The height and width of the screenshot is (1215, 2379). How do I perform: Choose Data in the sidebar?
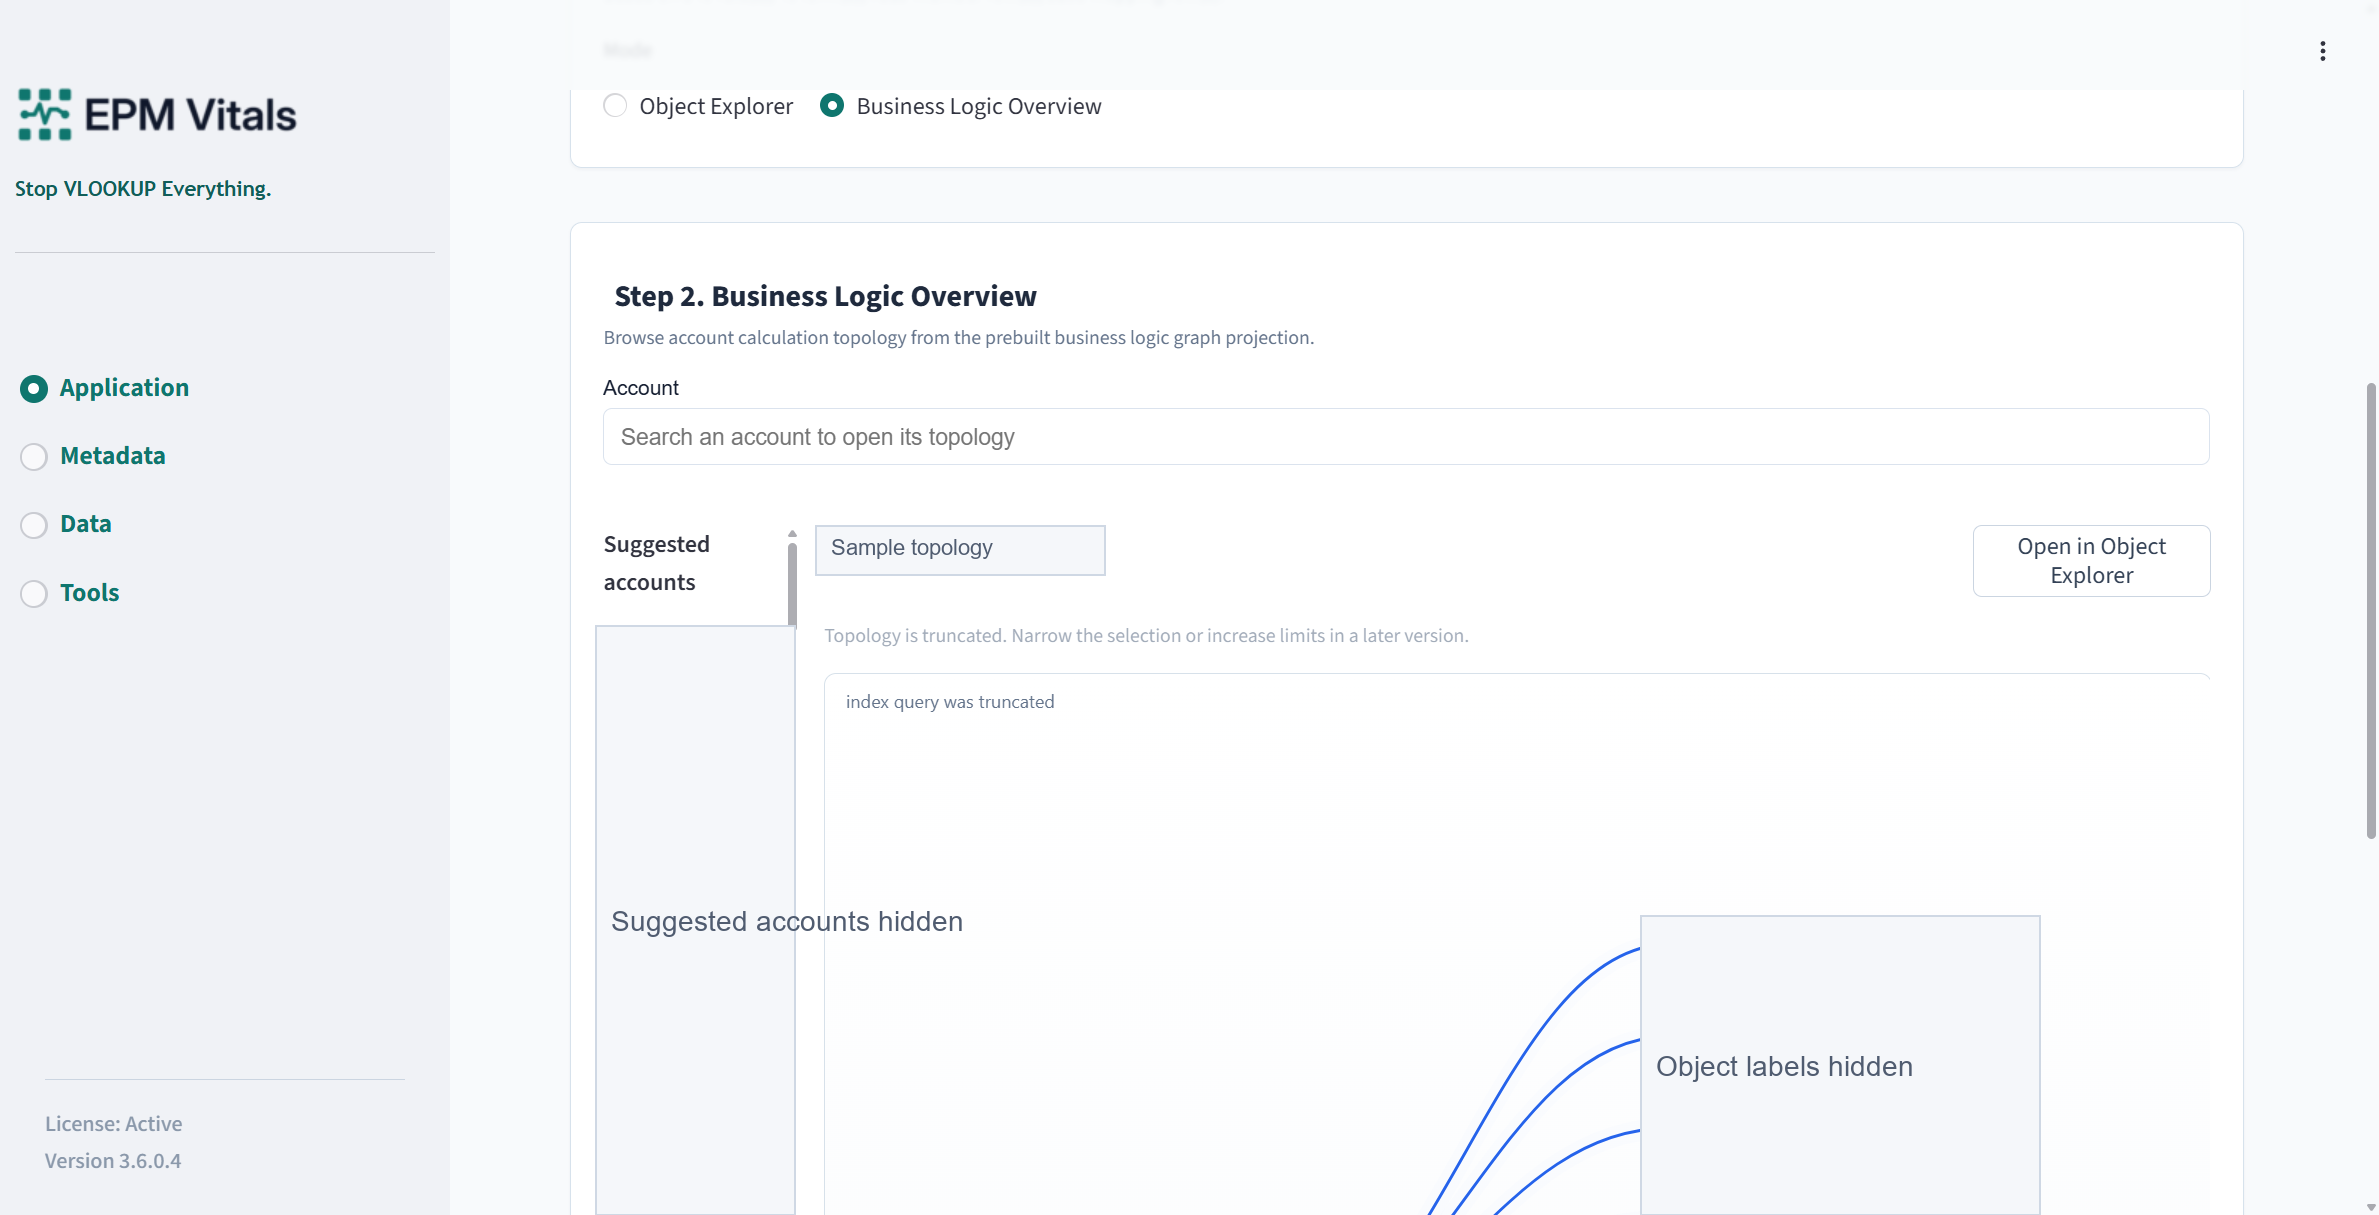[x=66, y=524]
